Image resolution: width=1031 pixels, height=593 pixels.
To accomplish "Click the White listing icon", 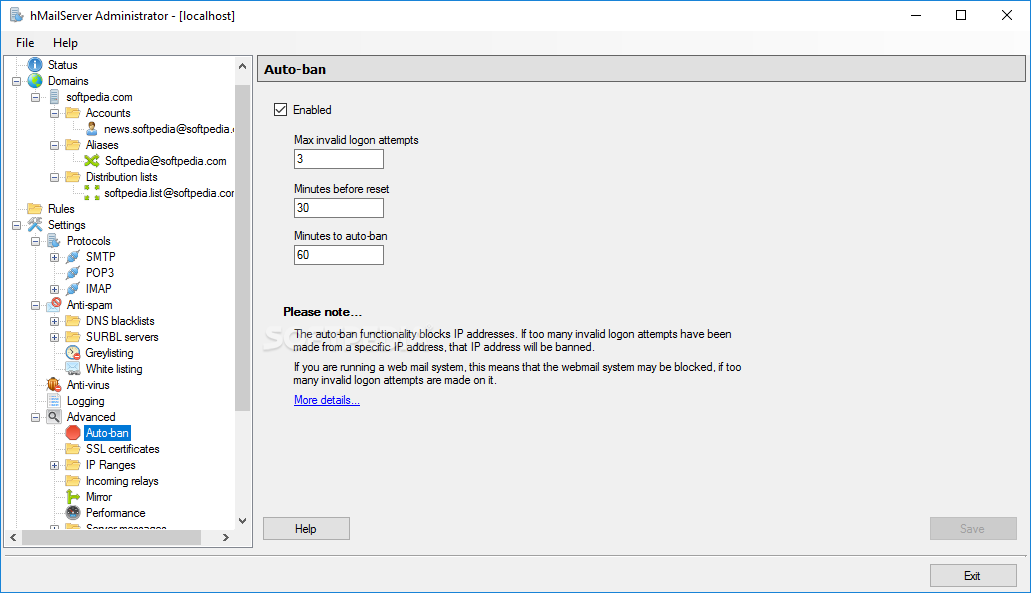I will pos(73,369).
